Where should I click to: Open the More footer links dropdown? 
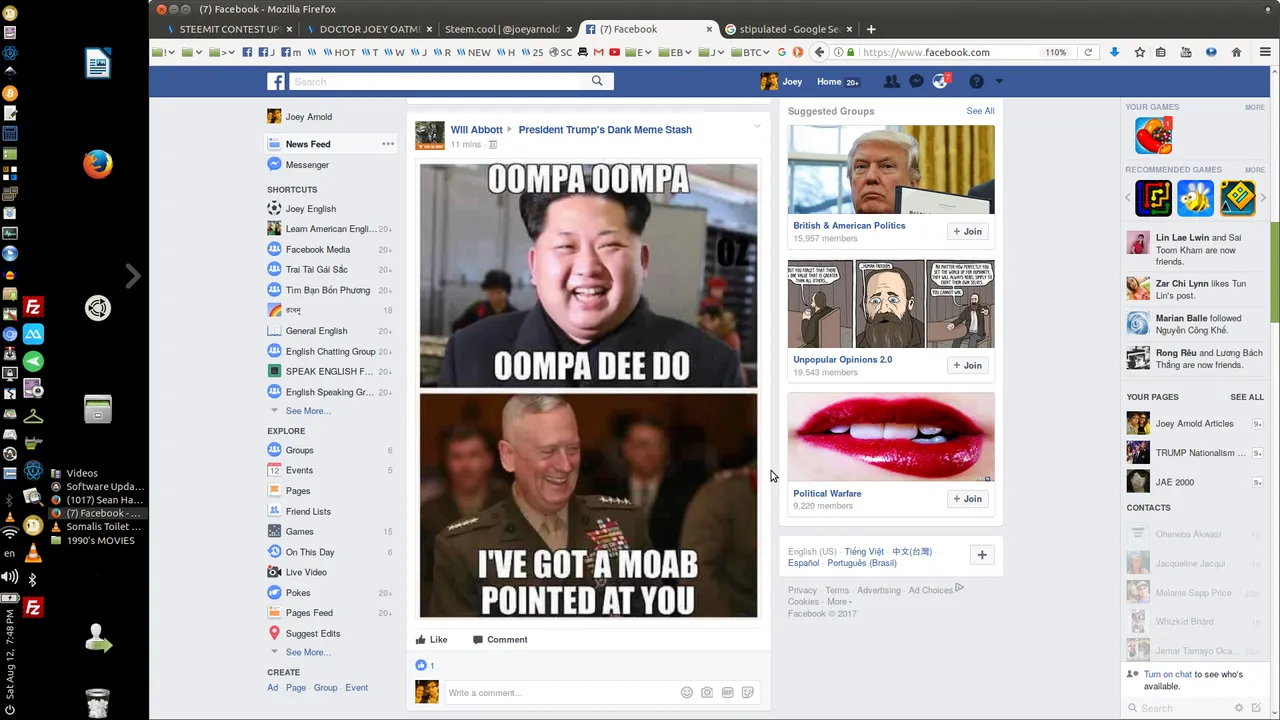point(840,602)
